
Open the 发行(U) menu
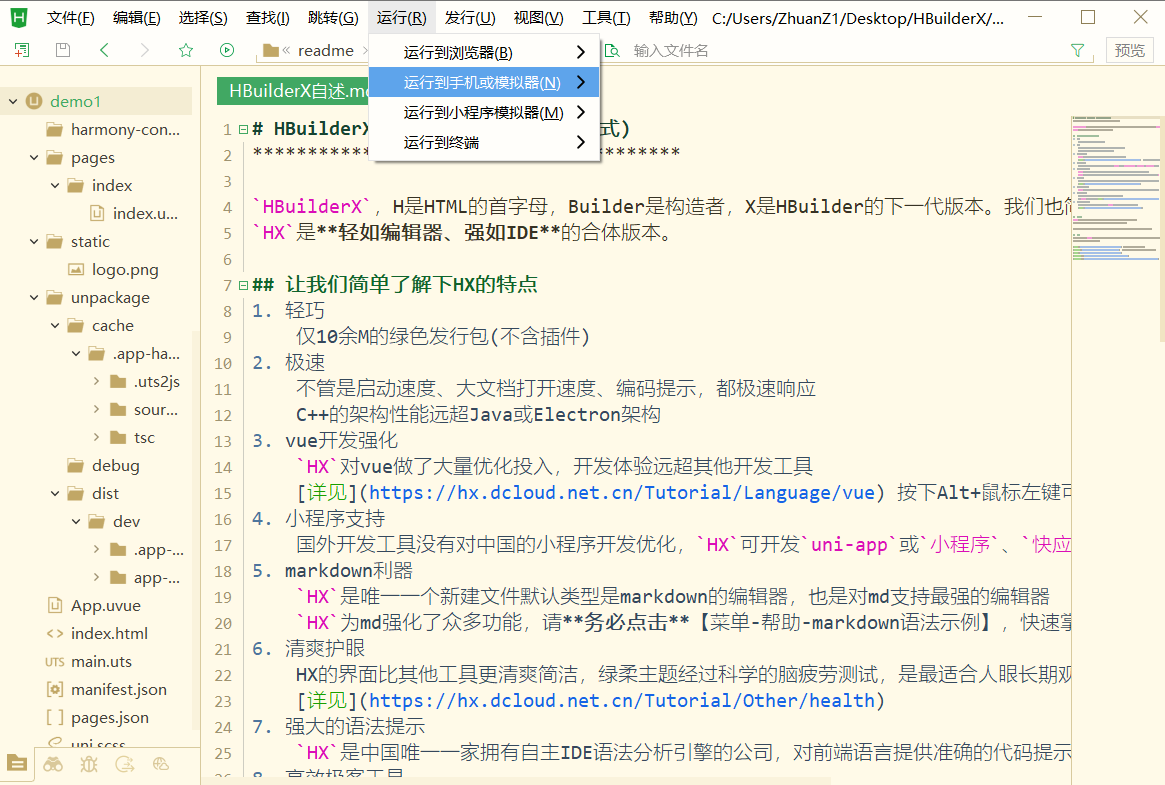pyautogui.click(x=470, y=18)
